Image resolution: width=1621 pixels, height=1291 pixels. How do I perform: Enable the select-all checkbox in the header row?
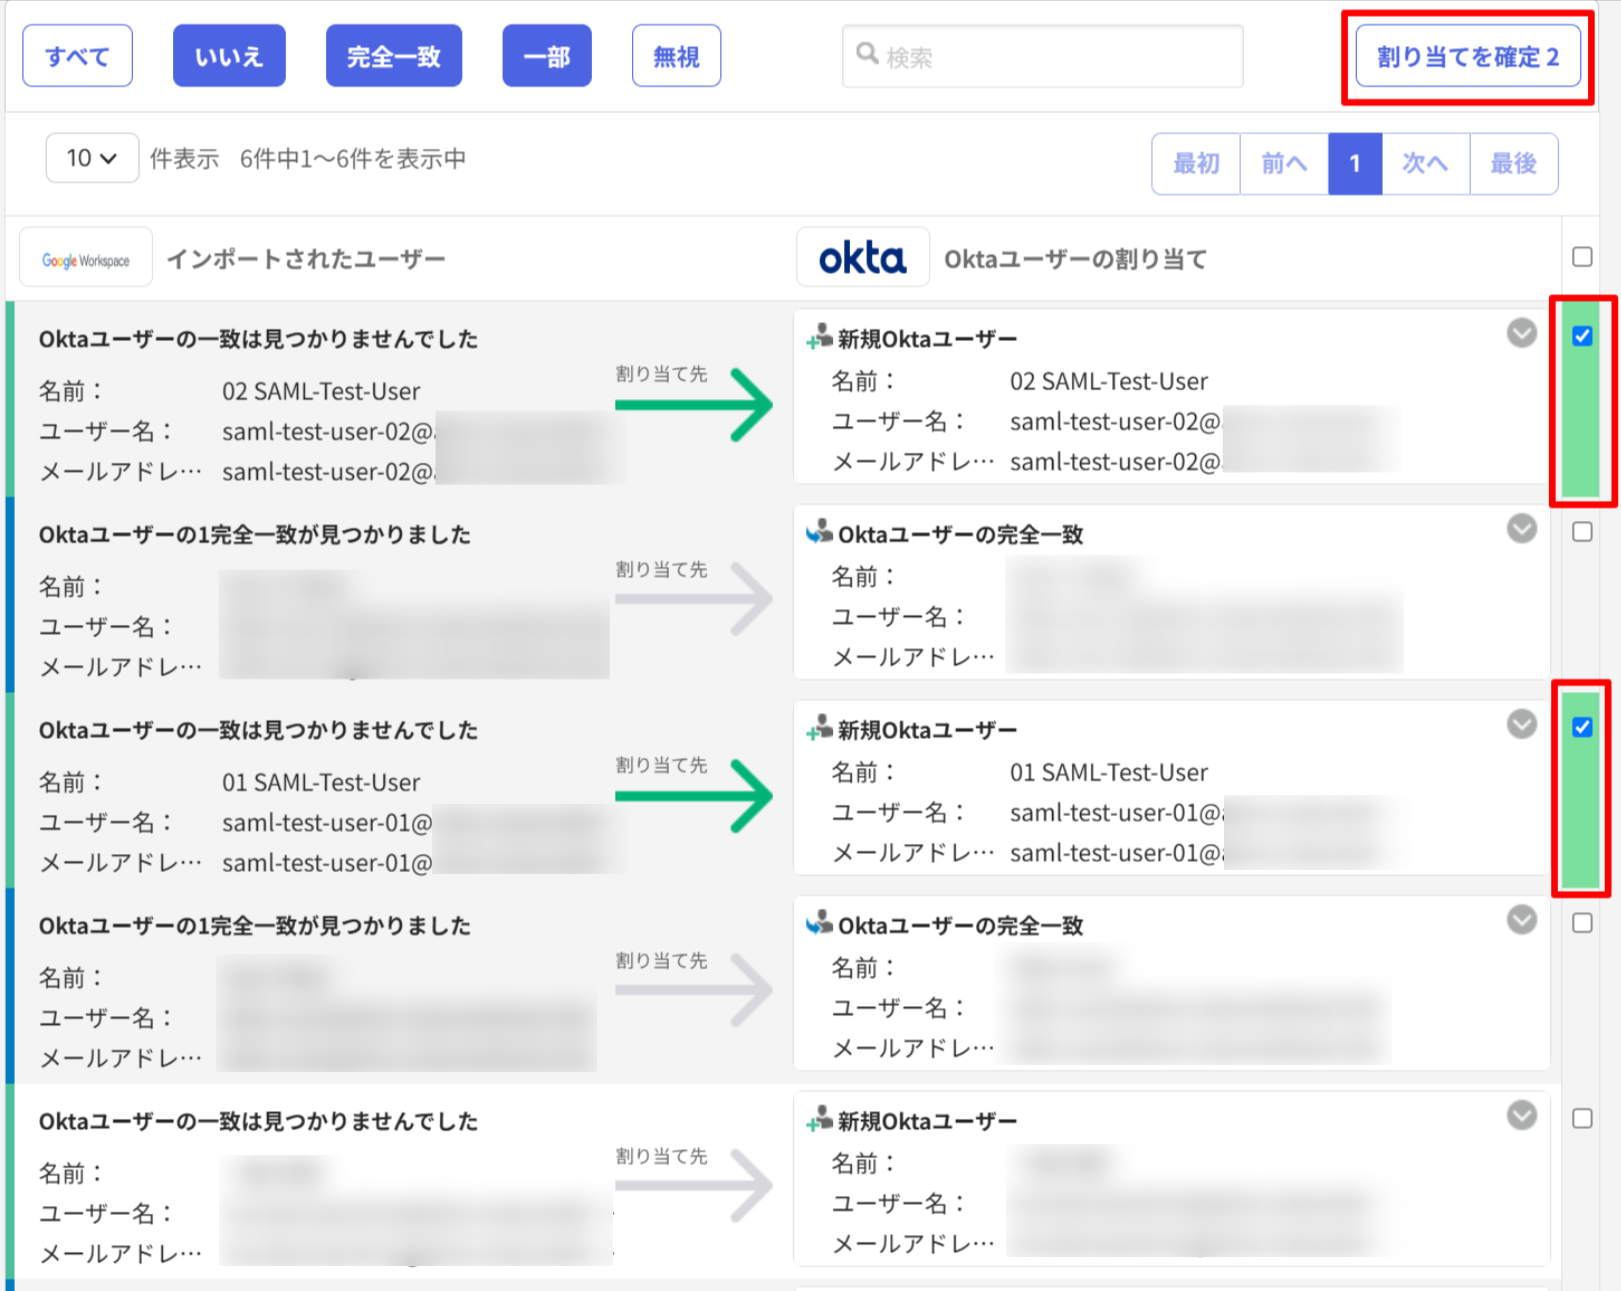click(1582, 257)
